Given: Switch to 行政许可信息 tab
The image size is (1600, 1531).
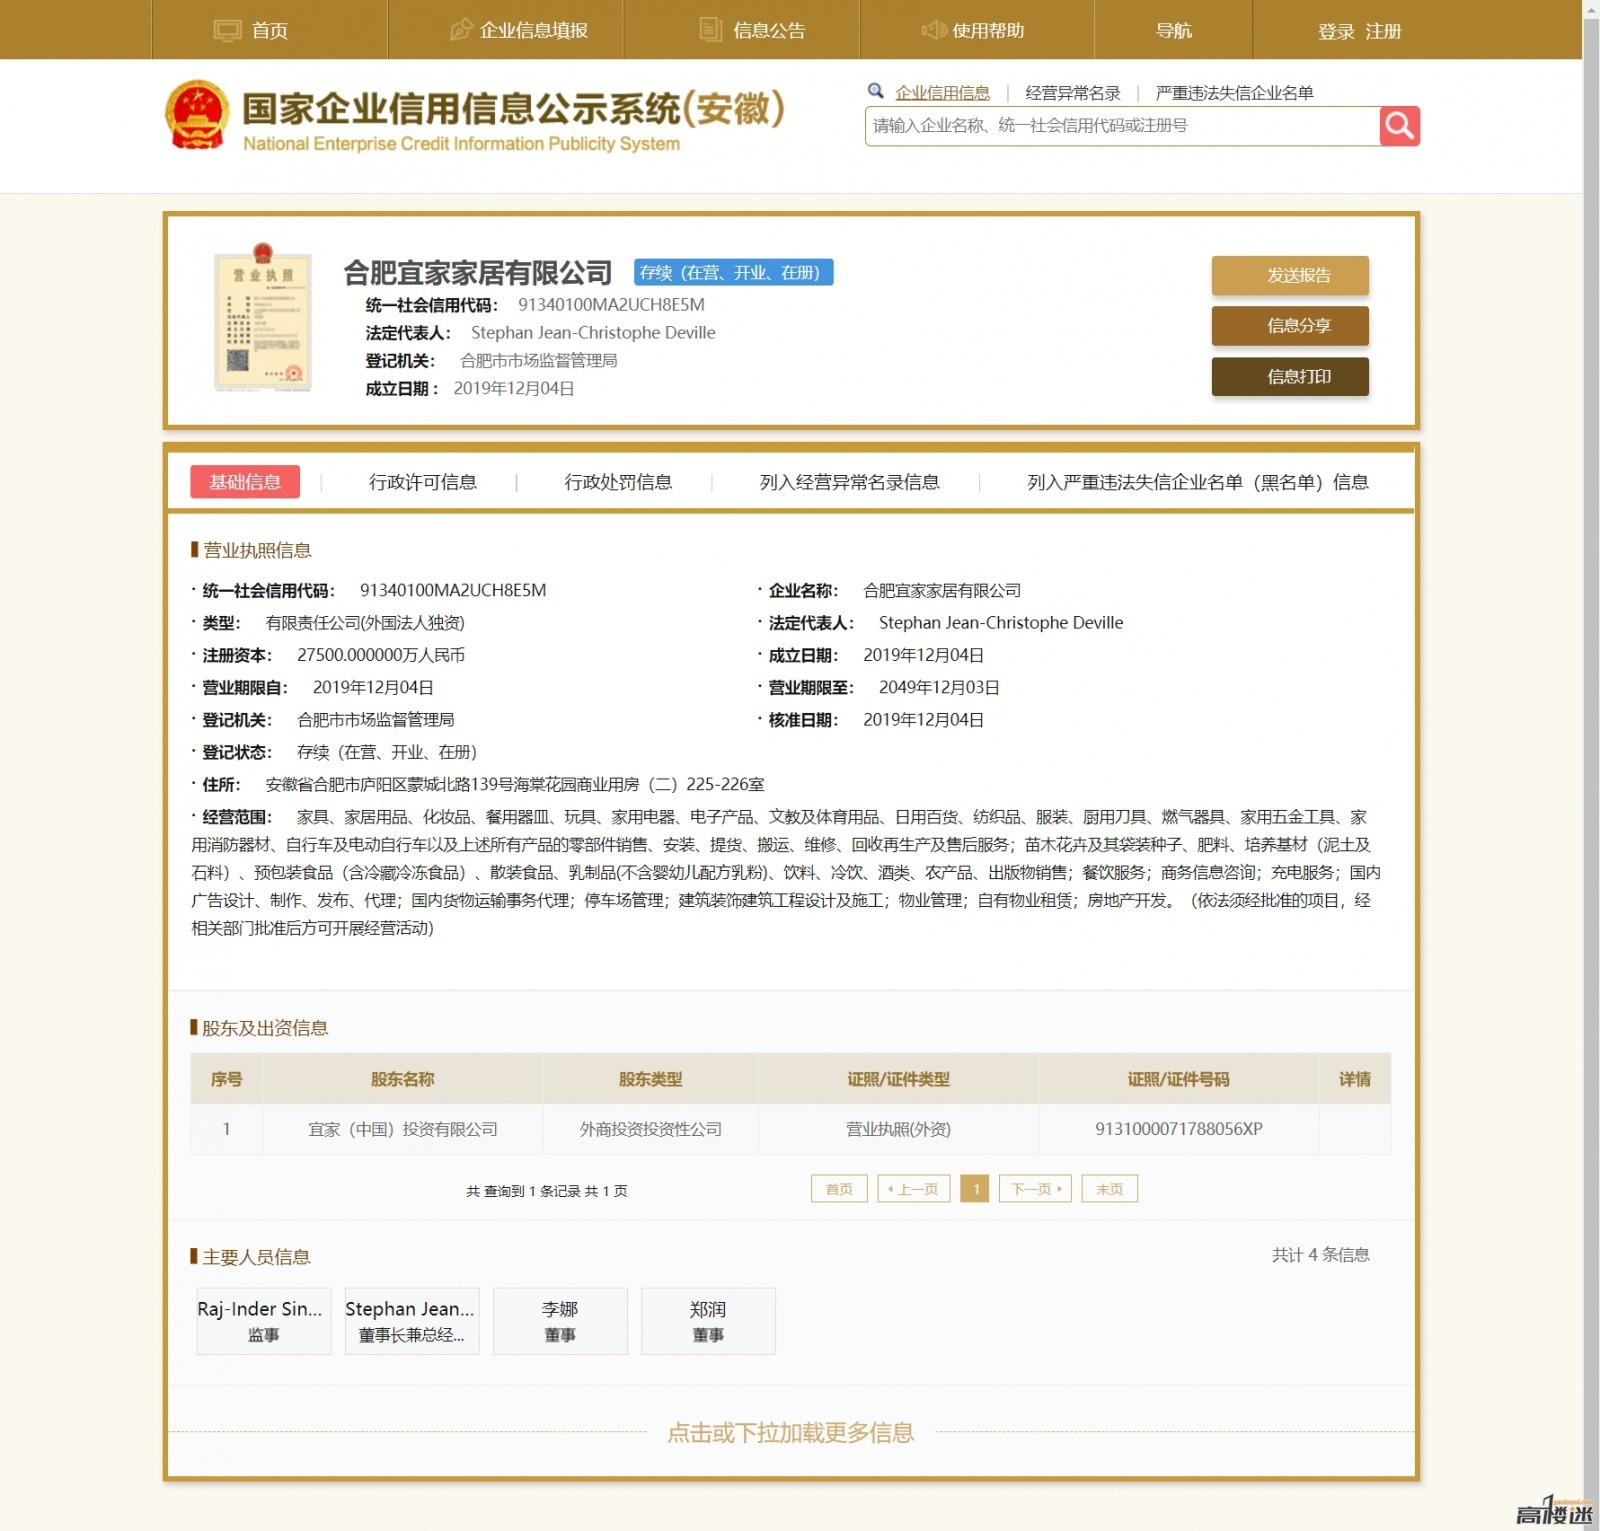Looking at the screenshot, I should 423,482.
